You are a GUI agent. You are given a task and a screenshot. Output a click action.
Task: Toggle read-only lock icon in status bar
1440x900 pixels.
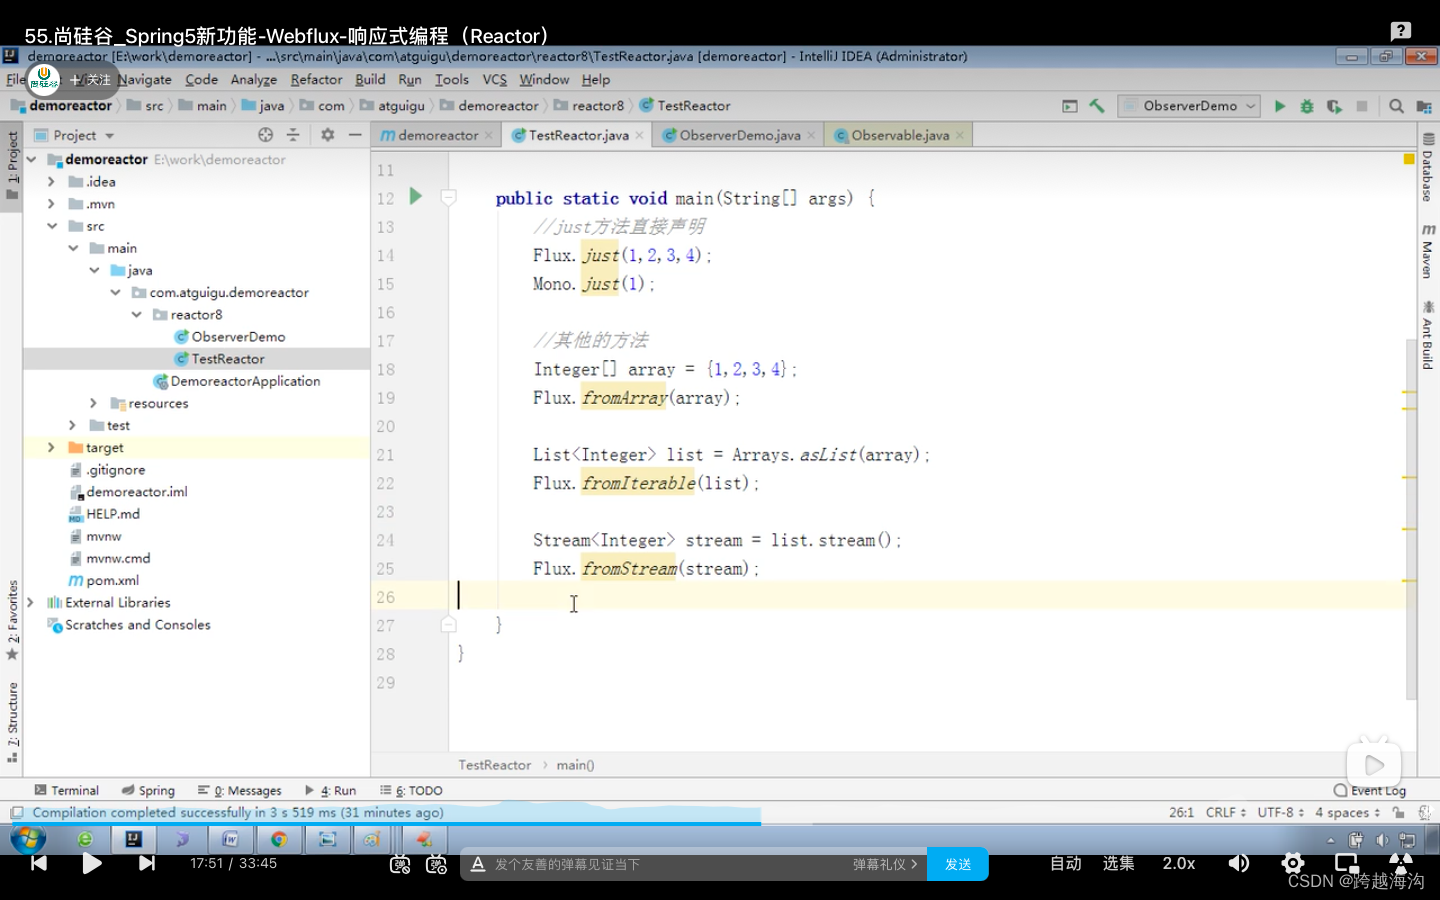point(1399,813)
